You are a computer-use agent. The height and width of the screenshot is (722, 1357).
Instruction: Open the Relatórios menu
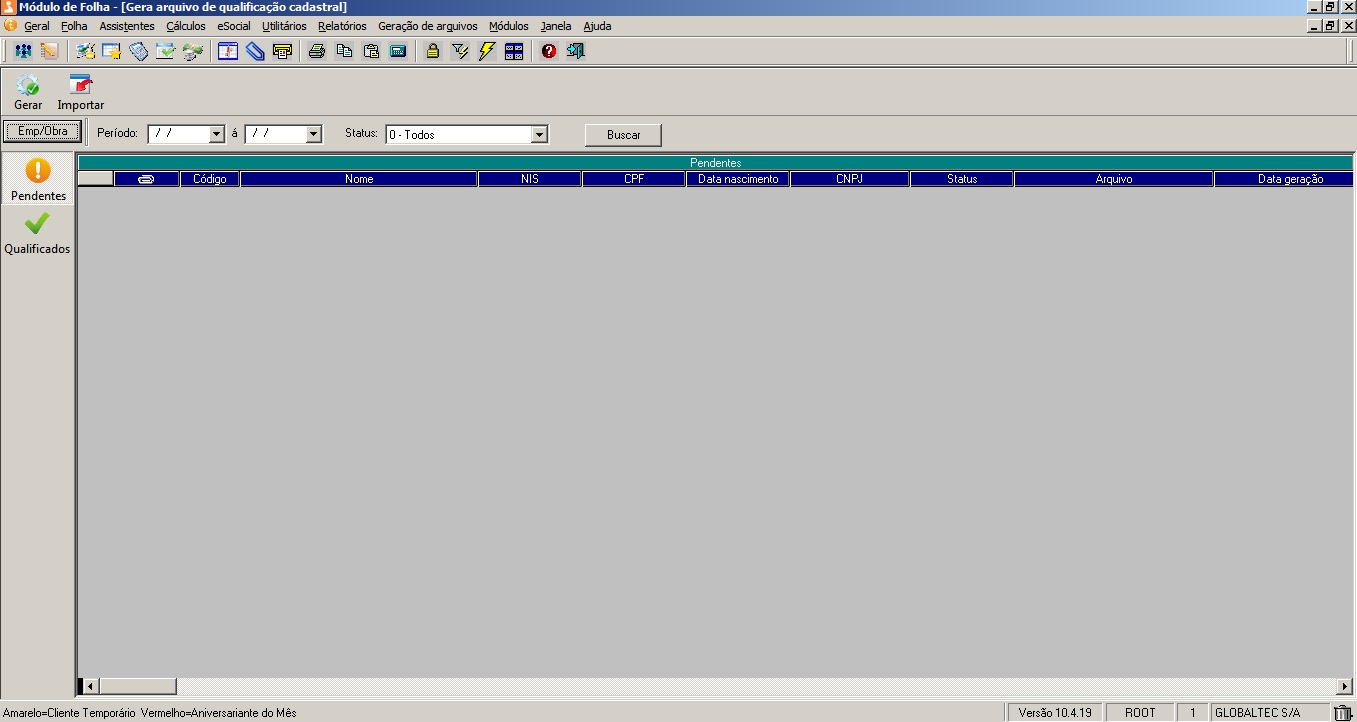pos(342,26)
